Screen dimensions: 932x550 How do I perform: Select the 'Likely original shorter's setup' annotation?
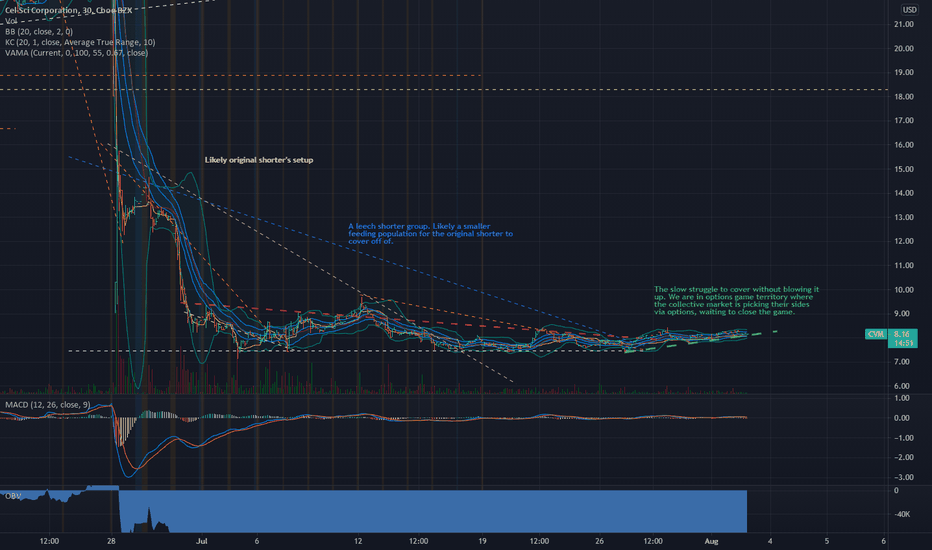[259, 160]
